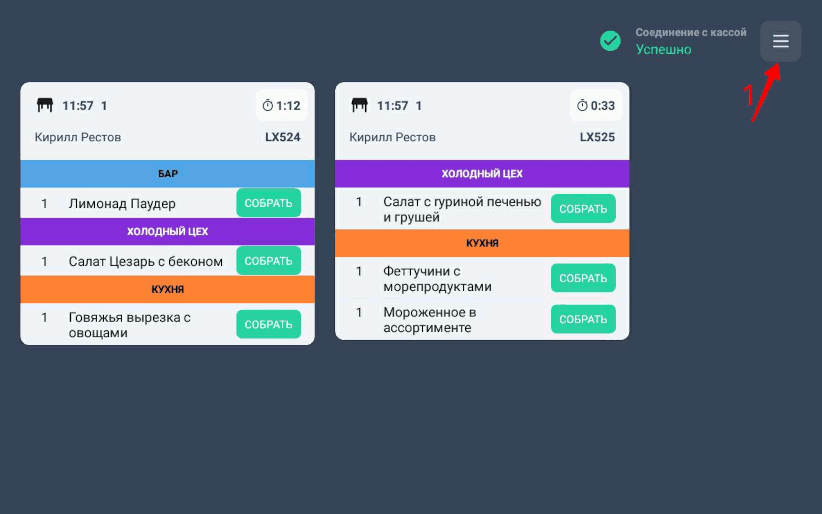The width and height of the screenshot is (822, 514).
Task: Click table icon on order LX525
Action: [360, 105]
